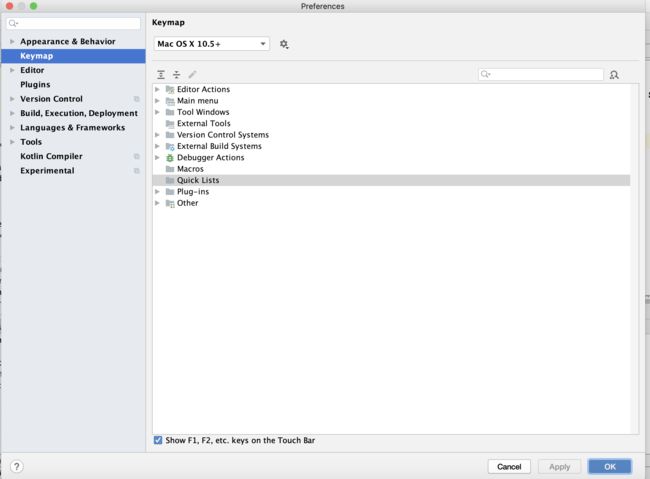Select the Main menu row label
The height and width of the screenshot is (479, 650).
tap(198, 101)
